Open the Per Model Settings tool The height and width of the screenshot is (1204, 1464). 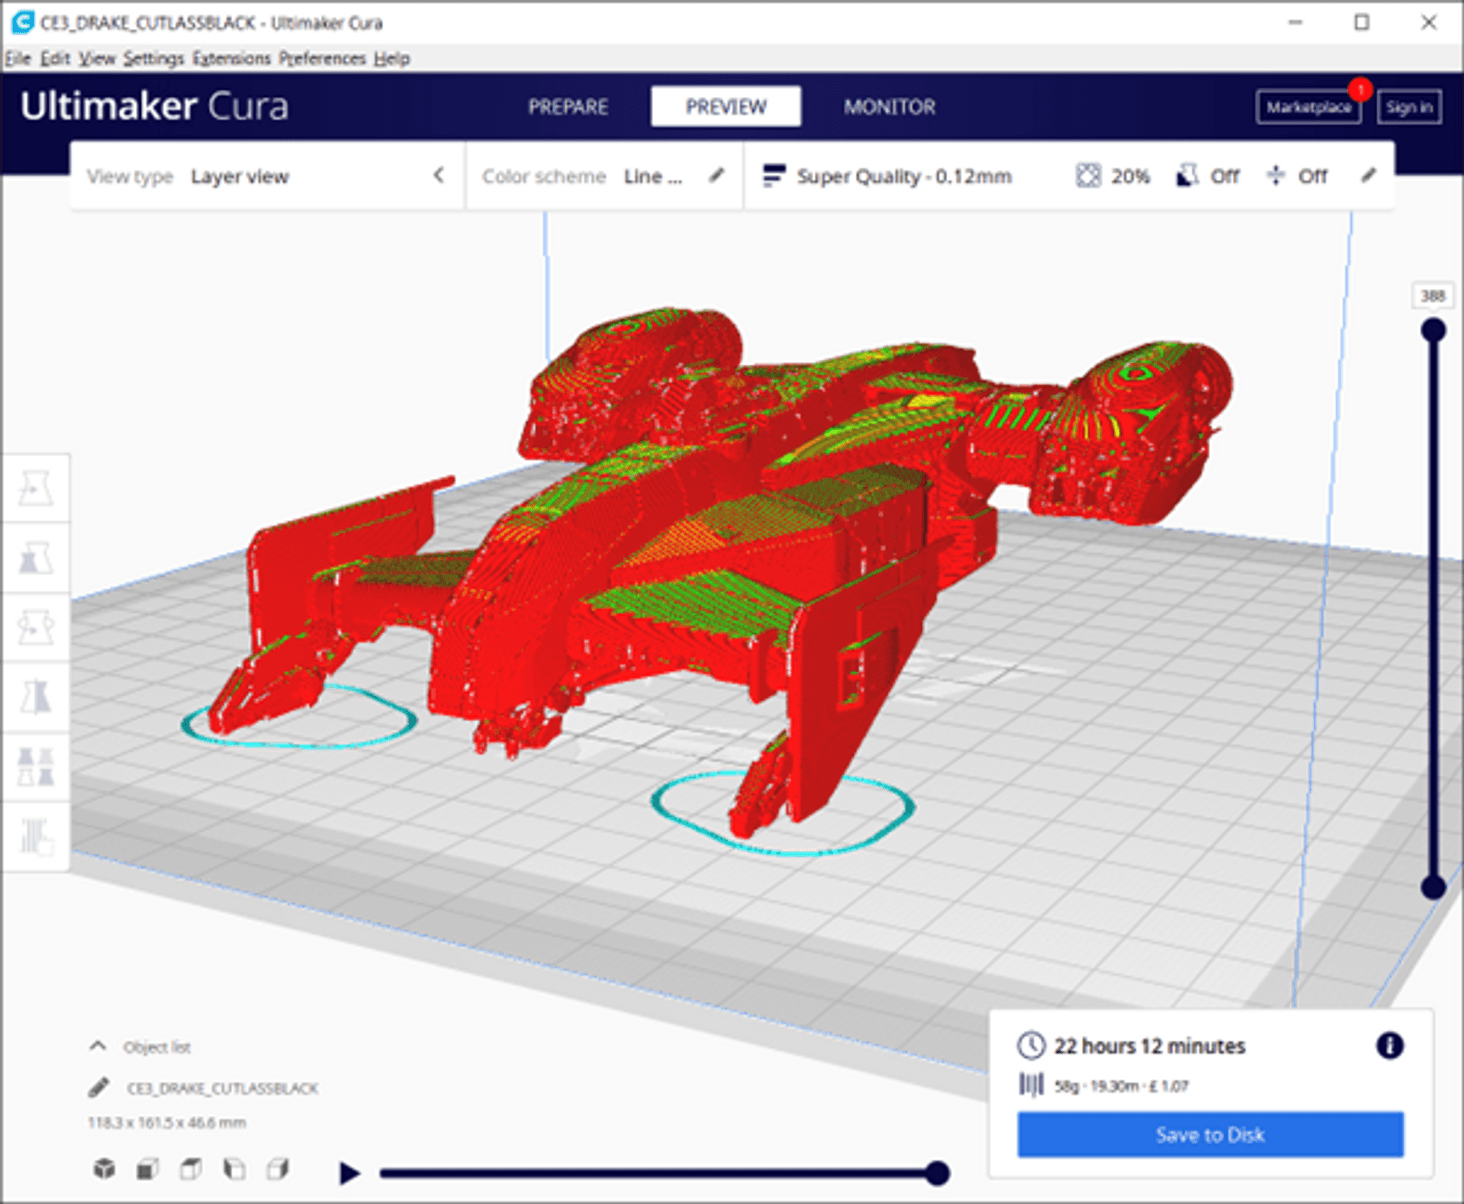pyautogui.click(x=35, y=767)
